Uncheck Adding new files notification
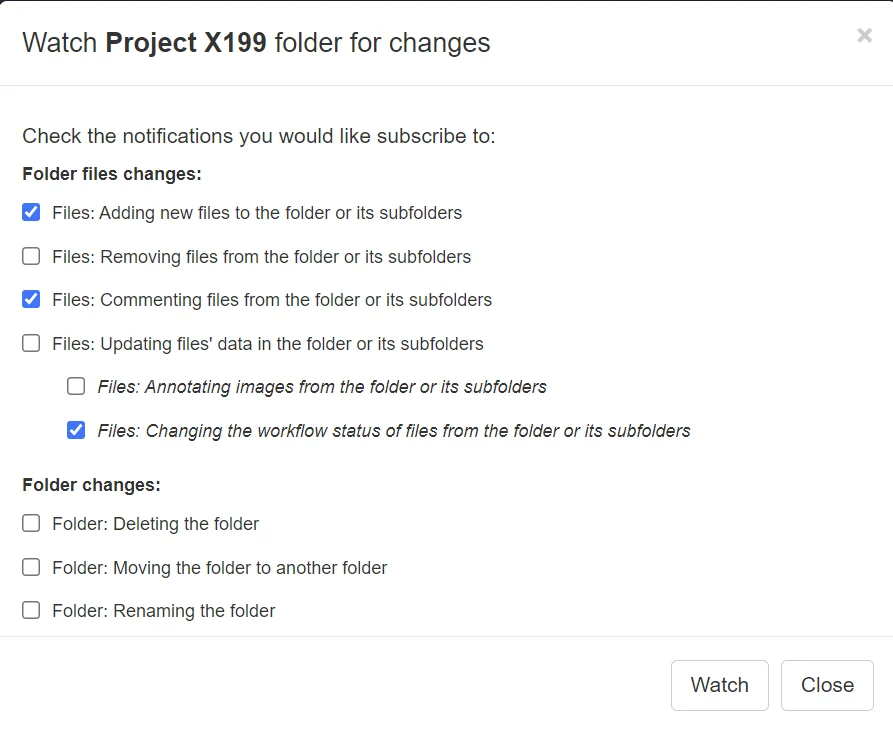This screenshot has width=893, height=729. pos(31,212)
